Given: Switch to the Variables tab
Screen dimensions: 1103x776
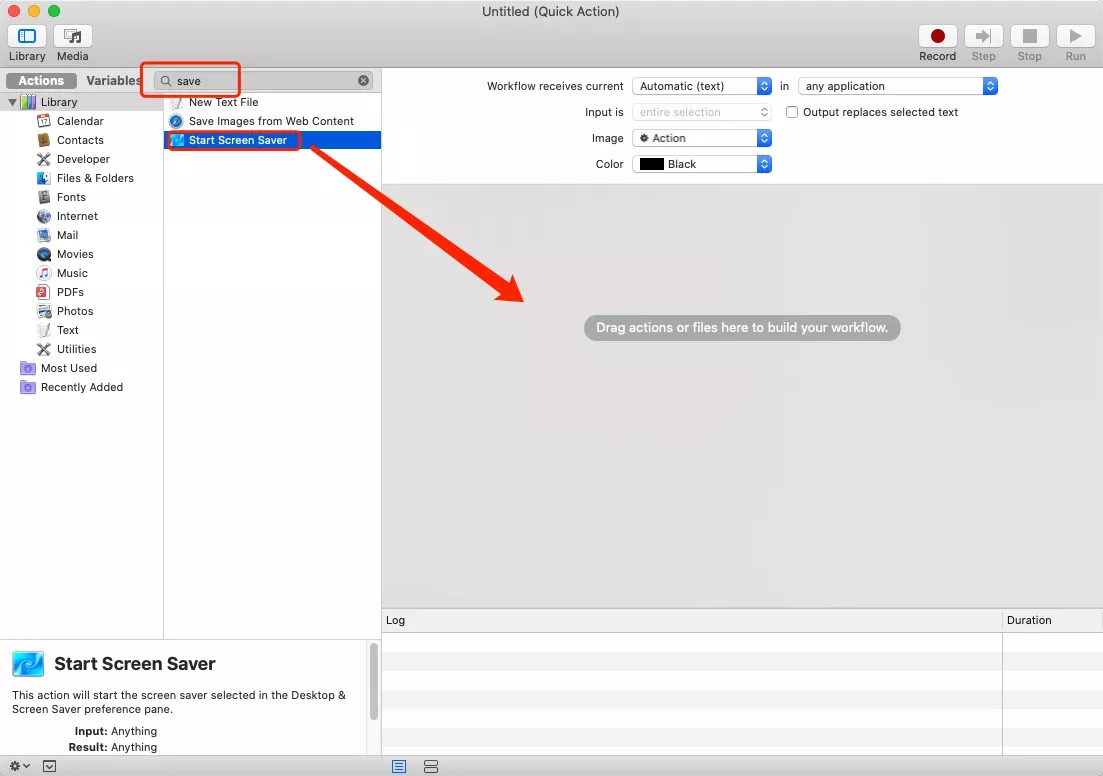Looking at the screenshot, I should coord(113,81).
